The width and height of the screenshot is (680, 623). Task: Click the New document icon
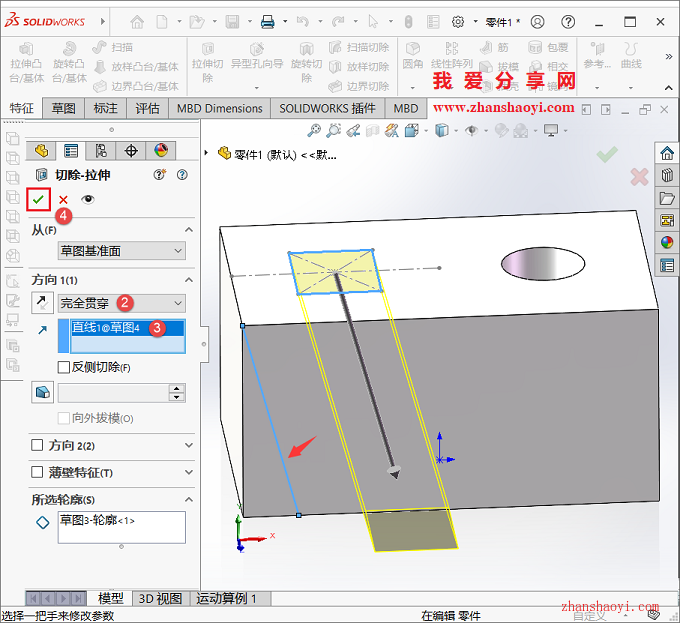(162, 21)
